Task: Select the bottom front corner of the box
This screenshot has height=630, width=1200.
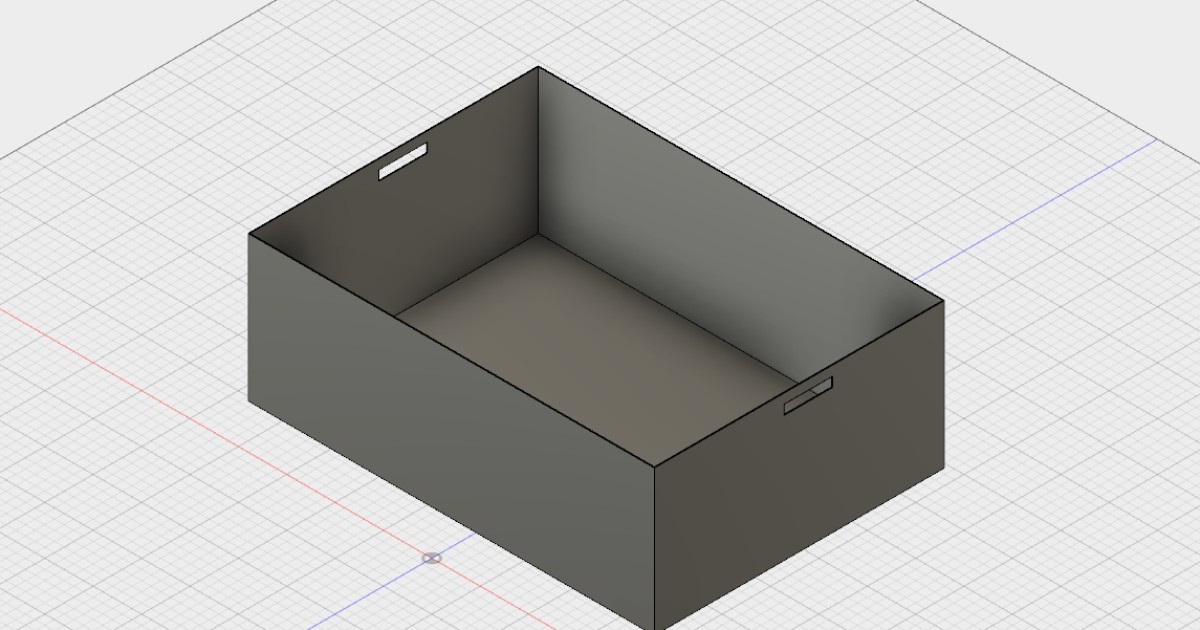Action: click(655, 627)
